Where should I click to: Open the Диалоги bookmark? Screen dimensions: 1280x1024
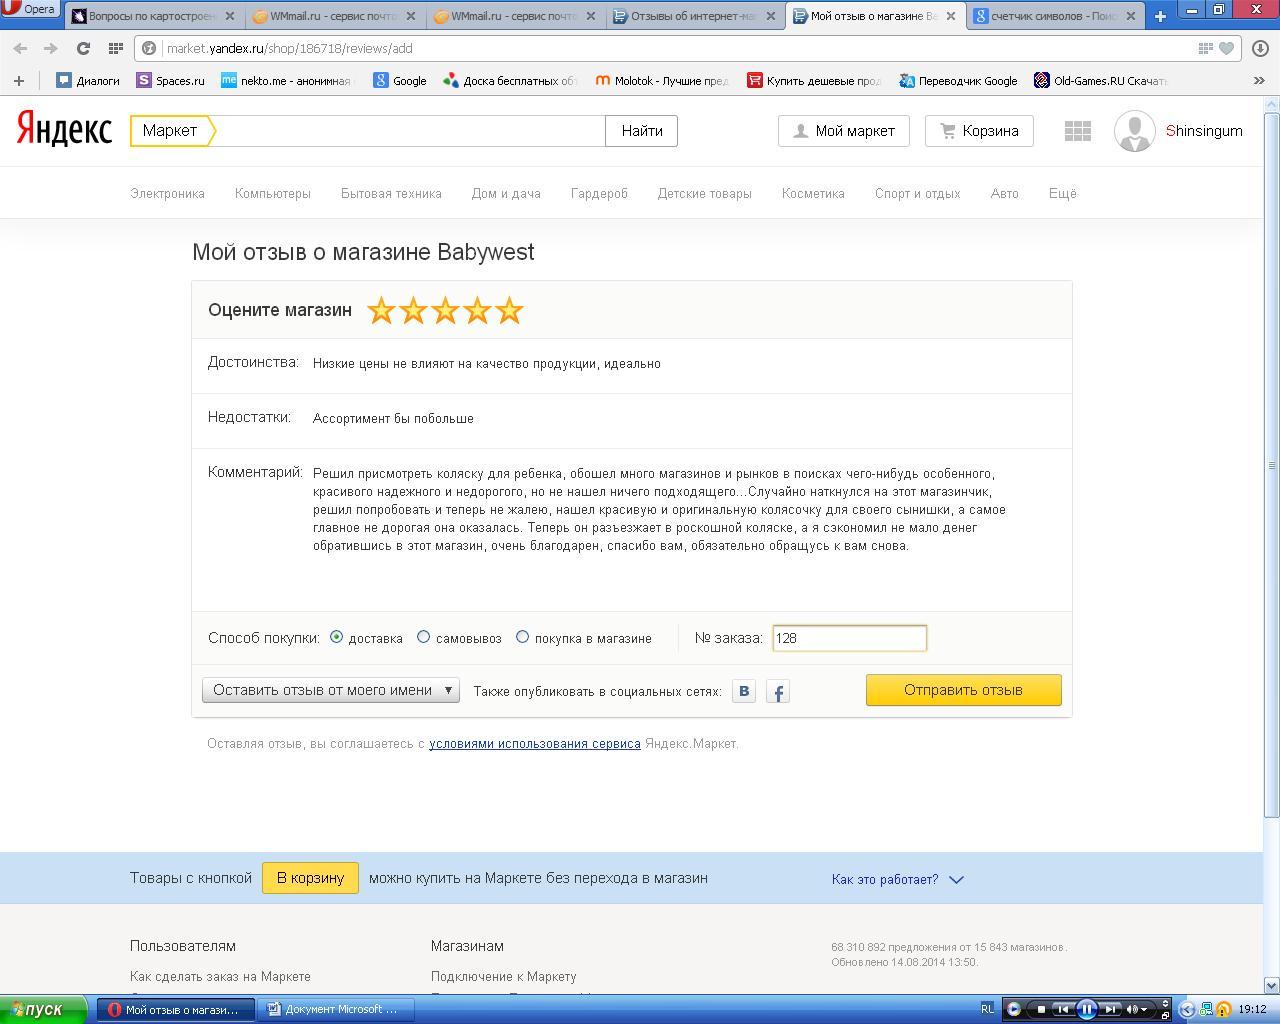click(x=88, y=81)
